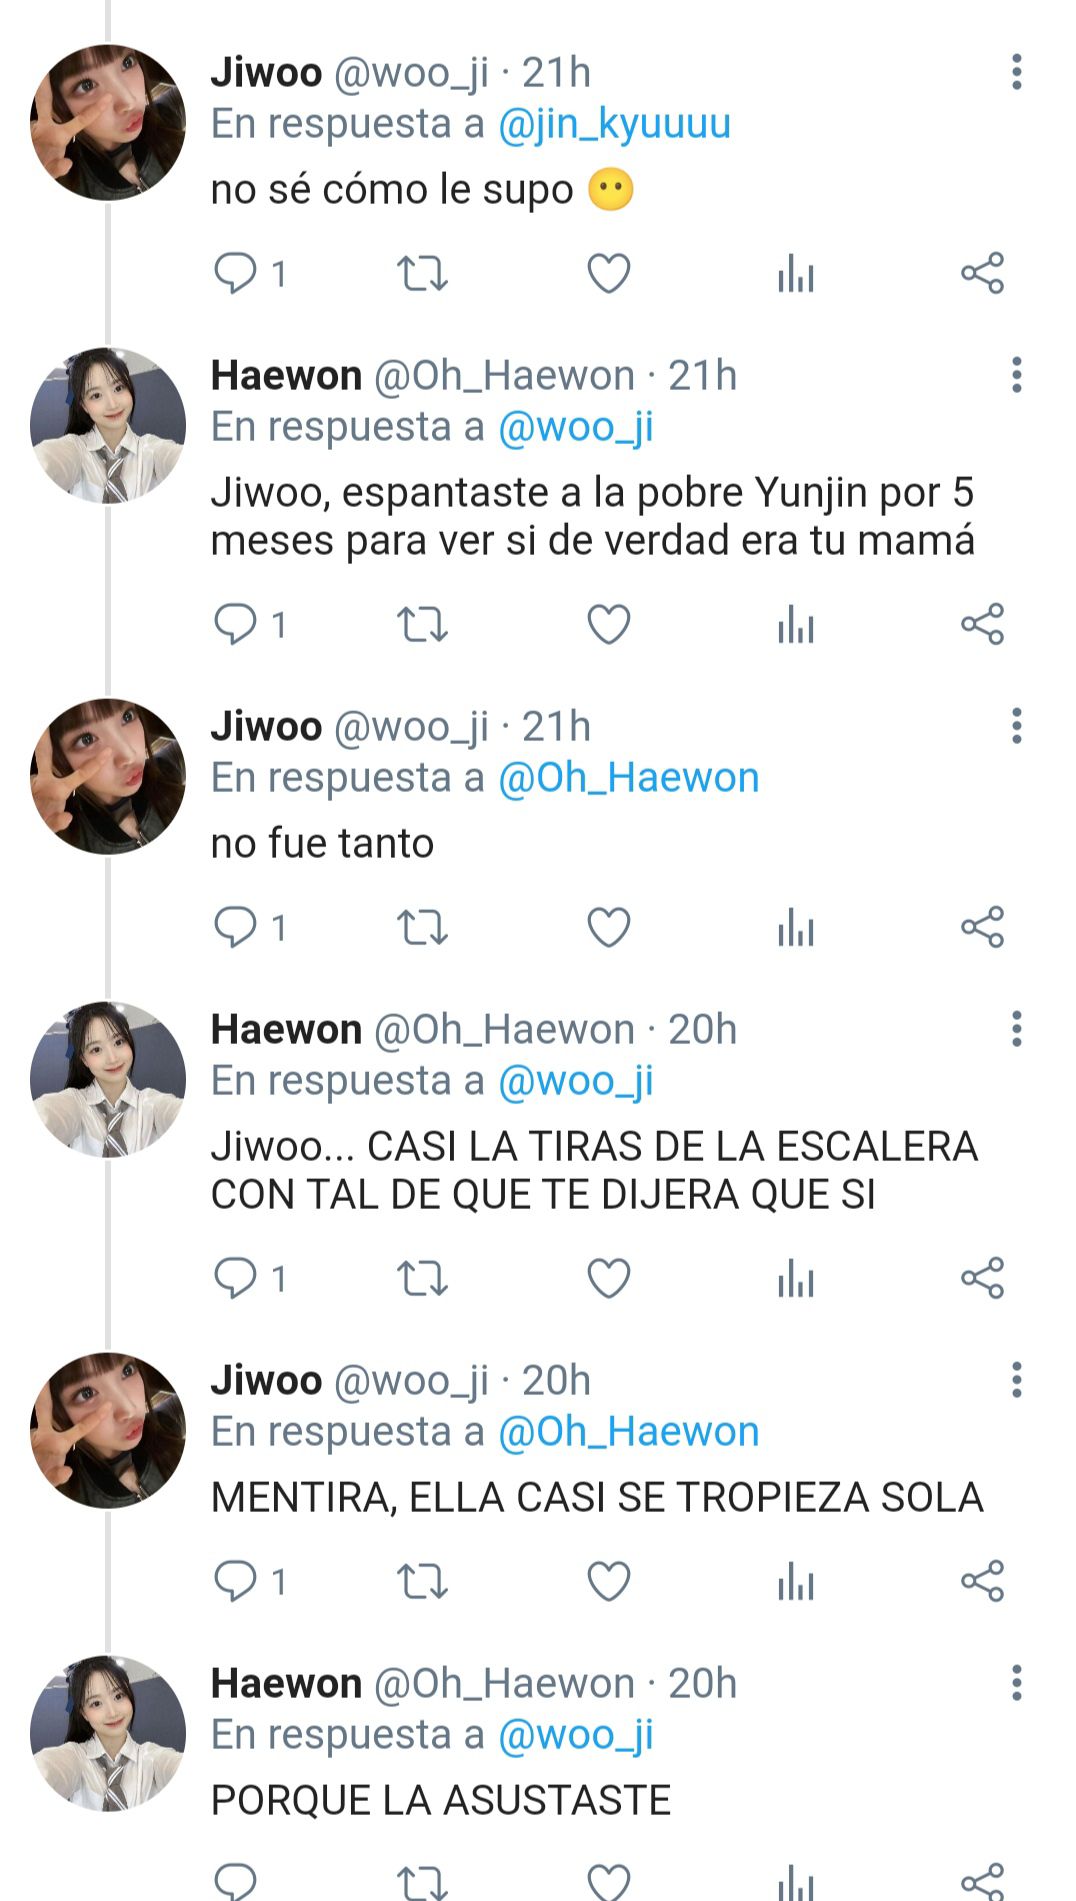Open @woo_ji link in Haewon's escalera tweet

pyautogui.click(x=575, y=1081)
